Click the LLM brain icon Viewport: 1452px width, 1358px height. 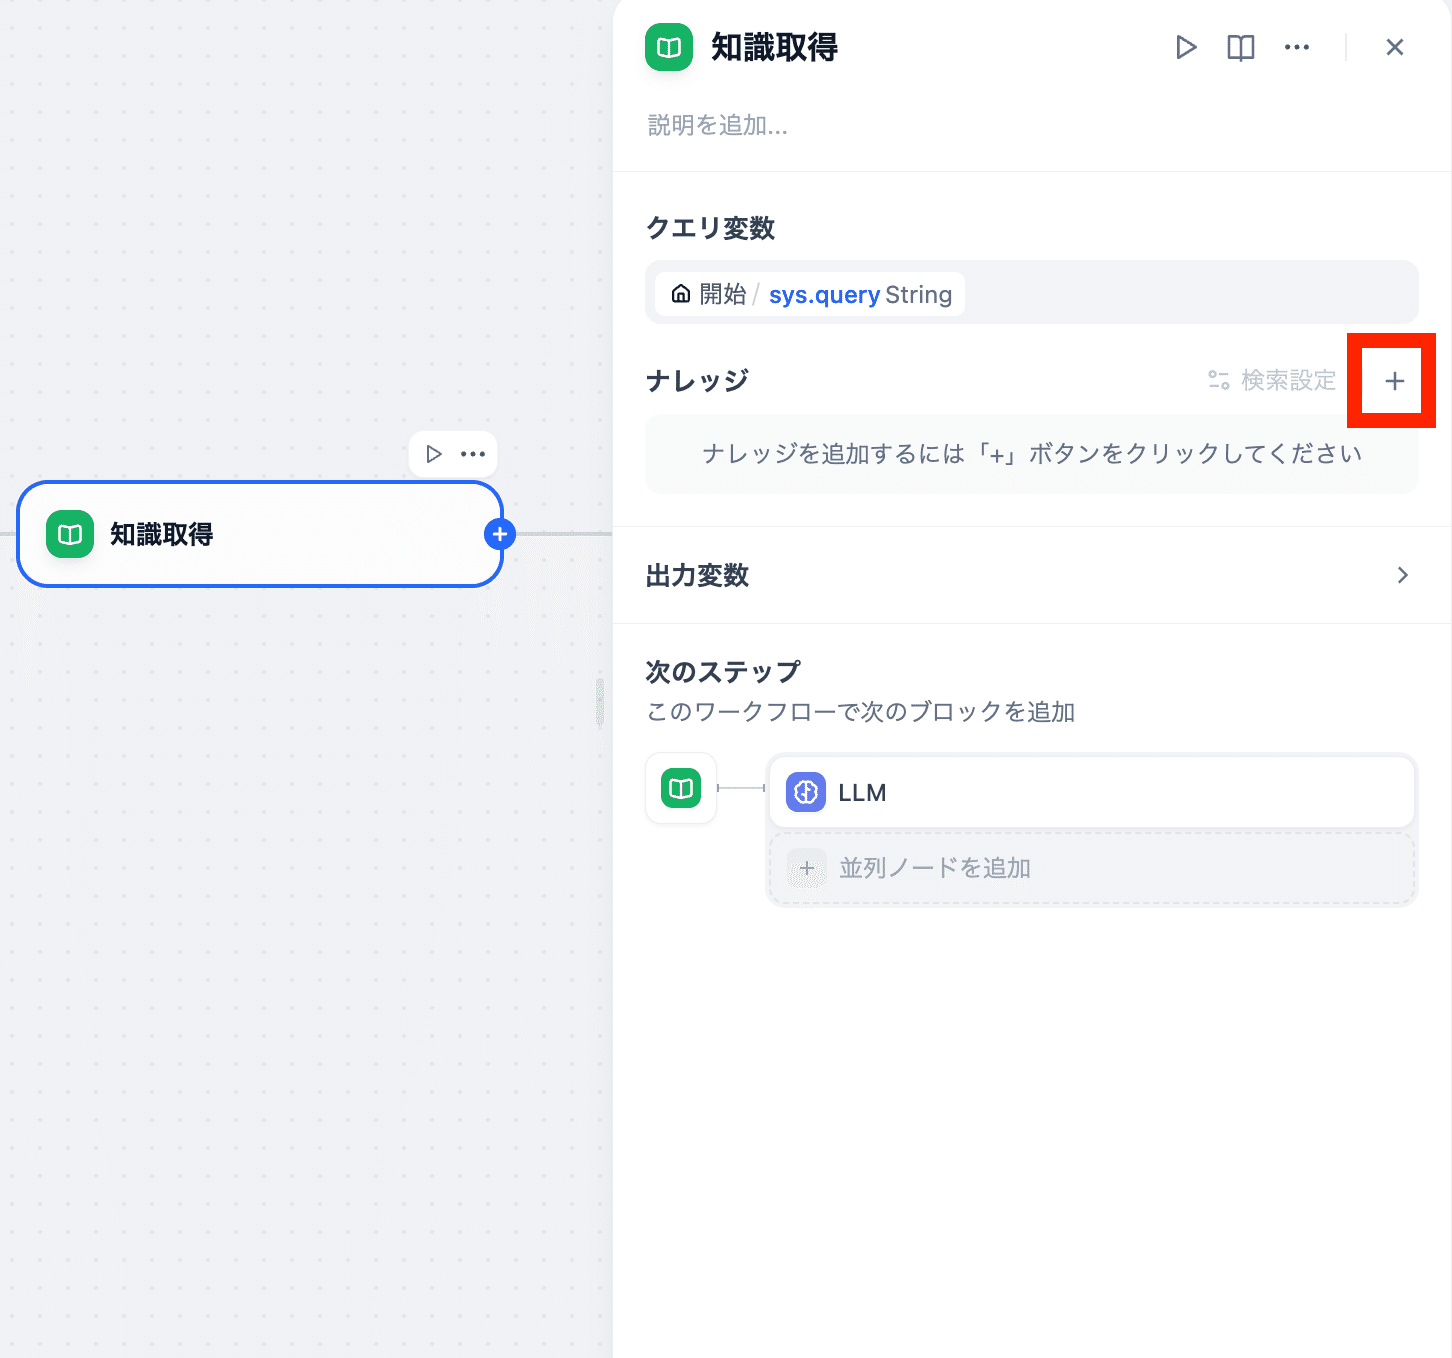click(x=806, y=792)
